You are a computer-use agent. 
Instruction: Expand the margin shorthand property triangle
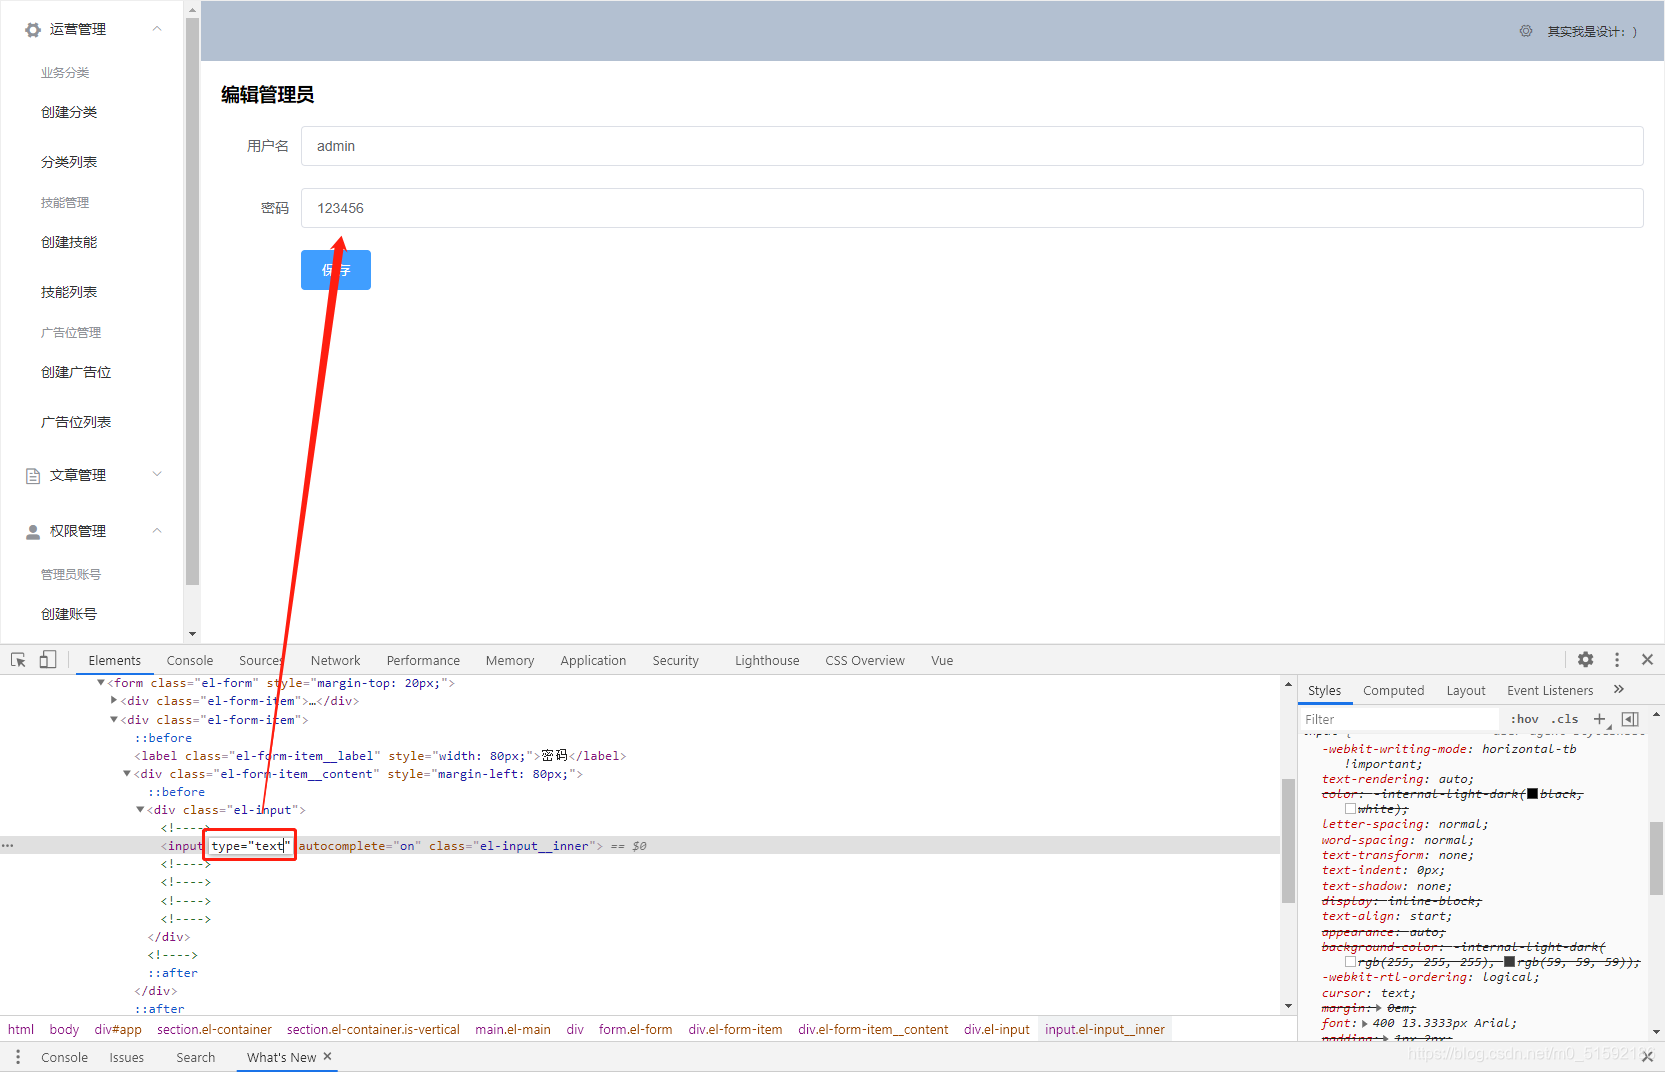(x=1380, y=1008)
